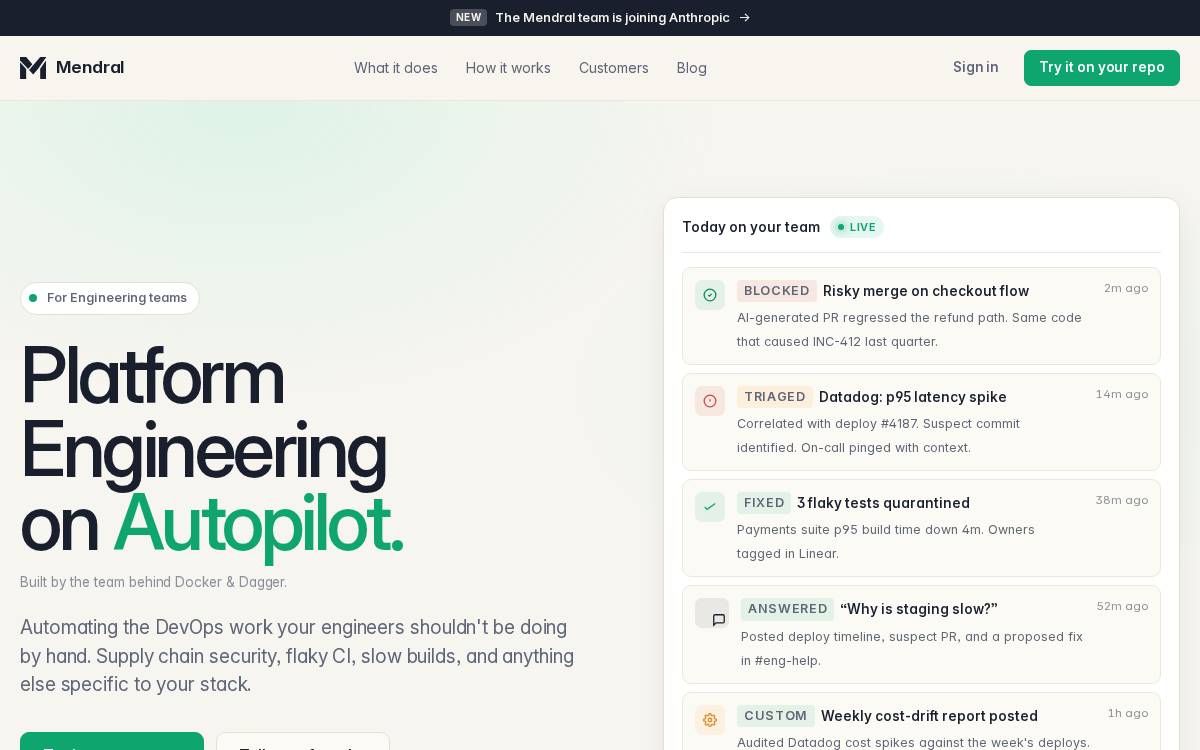Select “Why is staging slow?” title
The image size is (1200, 750).
coord(919,609)
